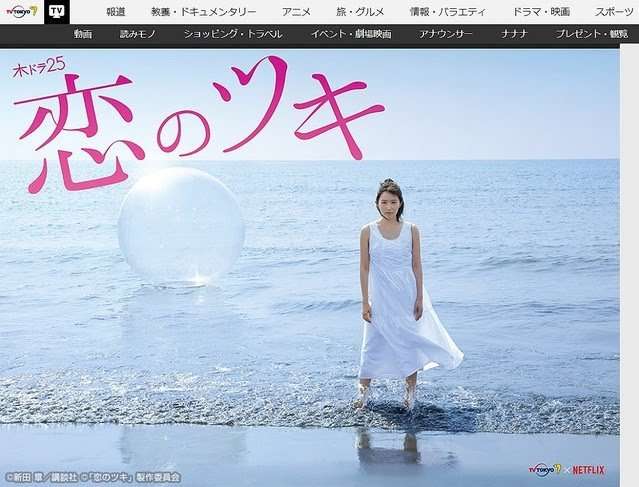Open the プレゼント・観覧 page

coord(592,34)
